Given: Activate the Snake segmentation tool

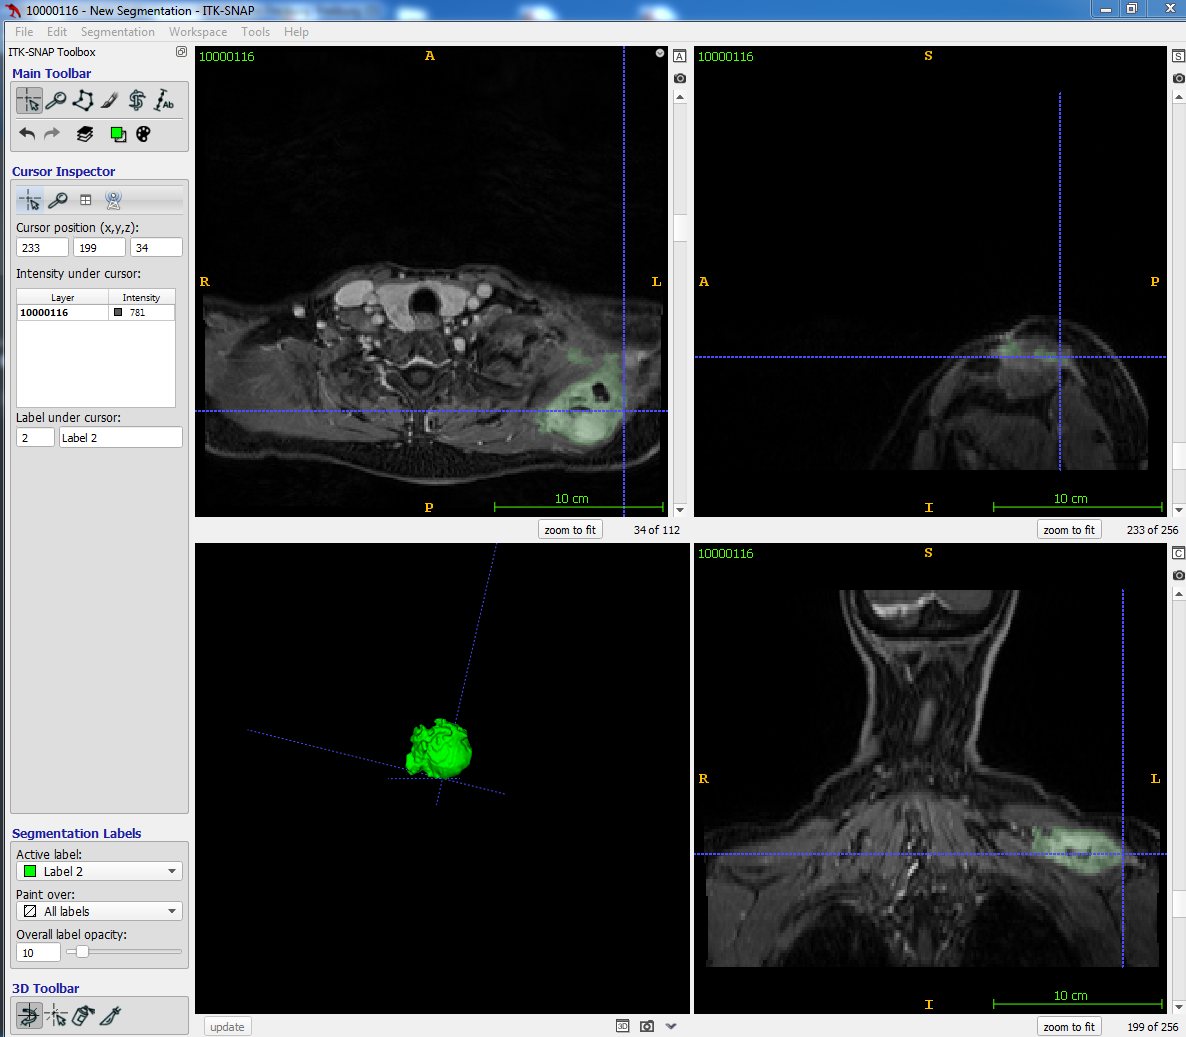Looking at the screenshot, I should [137, 100].
